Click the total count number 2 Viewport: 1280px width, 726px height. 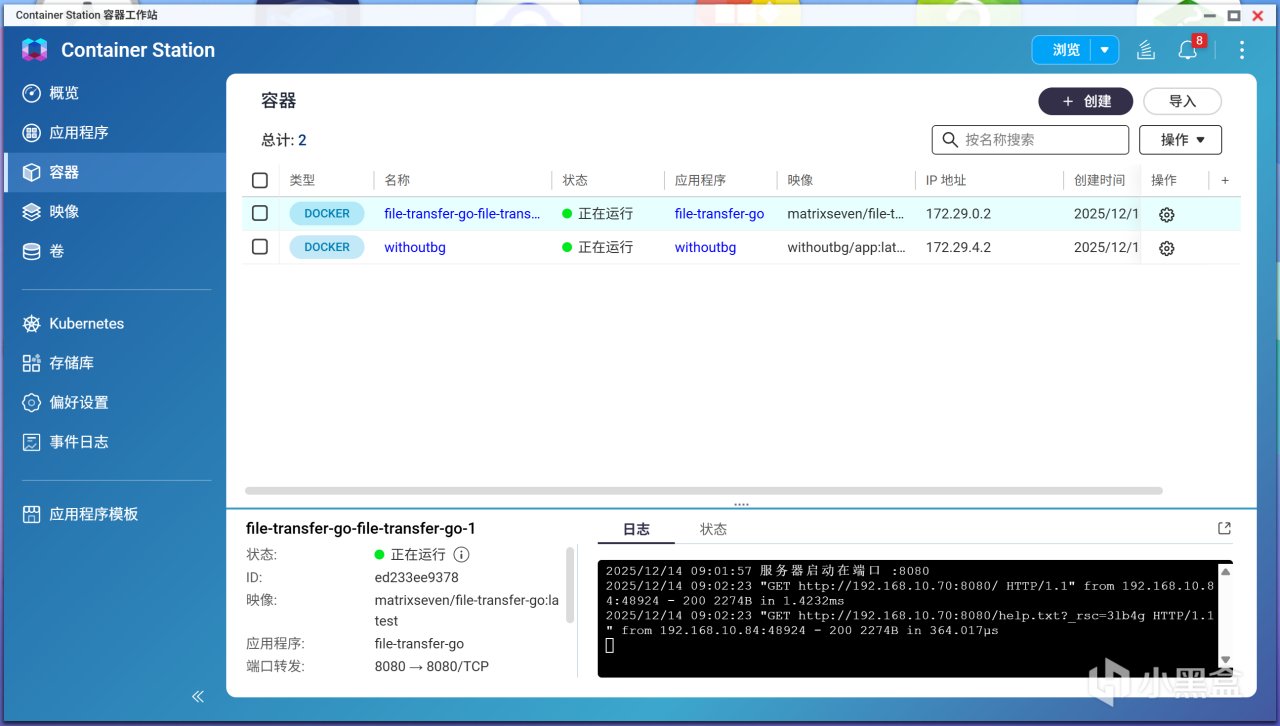tap(302, 141)
